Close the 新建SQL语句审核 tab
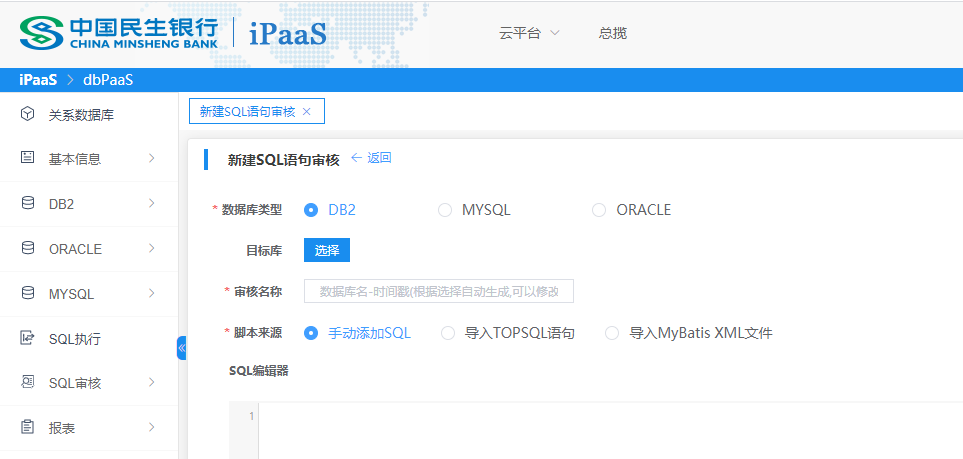 [x=307, y=111]
